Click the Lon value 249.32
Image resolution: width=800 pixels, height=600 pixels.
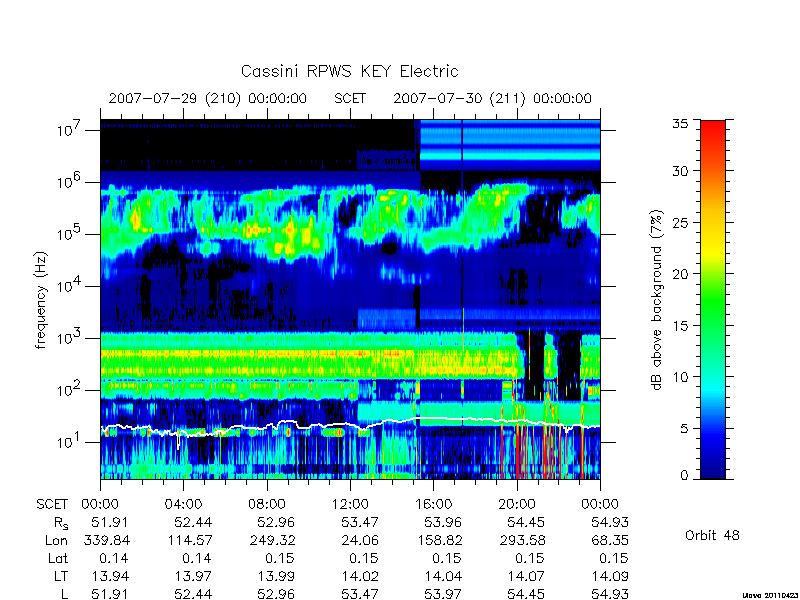[x=271, y=540]
